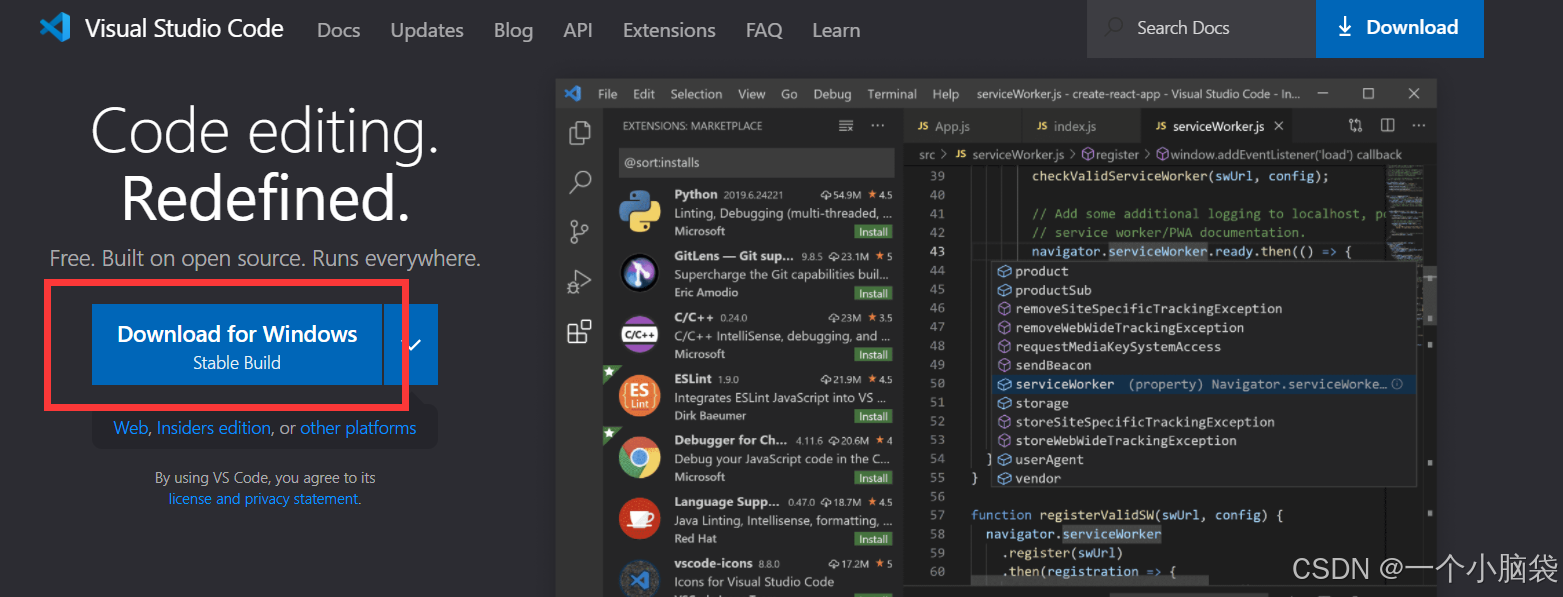Image resolution: width=1563 pixels, height=597 pixels.
Task: Open the Extensions icon in activity bar
Action: pos(579,332)
